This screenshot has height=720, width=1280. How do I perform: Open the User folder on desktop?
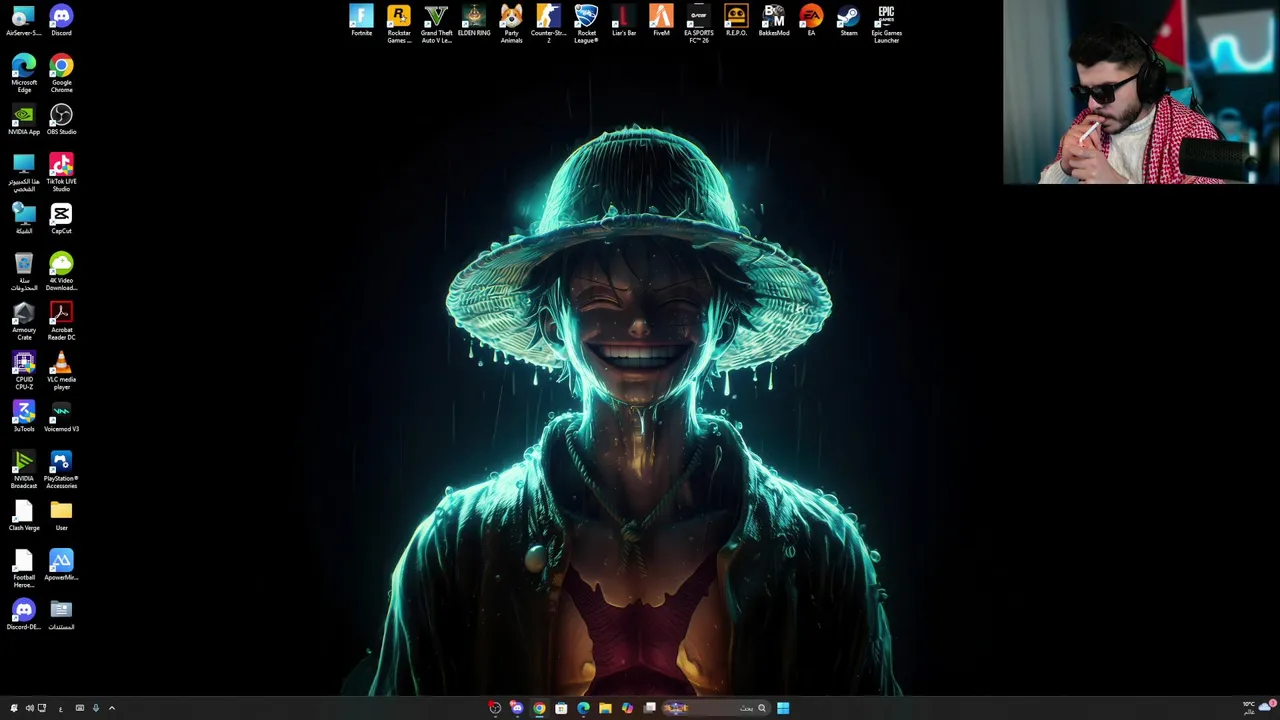[x=61, y=516]
